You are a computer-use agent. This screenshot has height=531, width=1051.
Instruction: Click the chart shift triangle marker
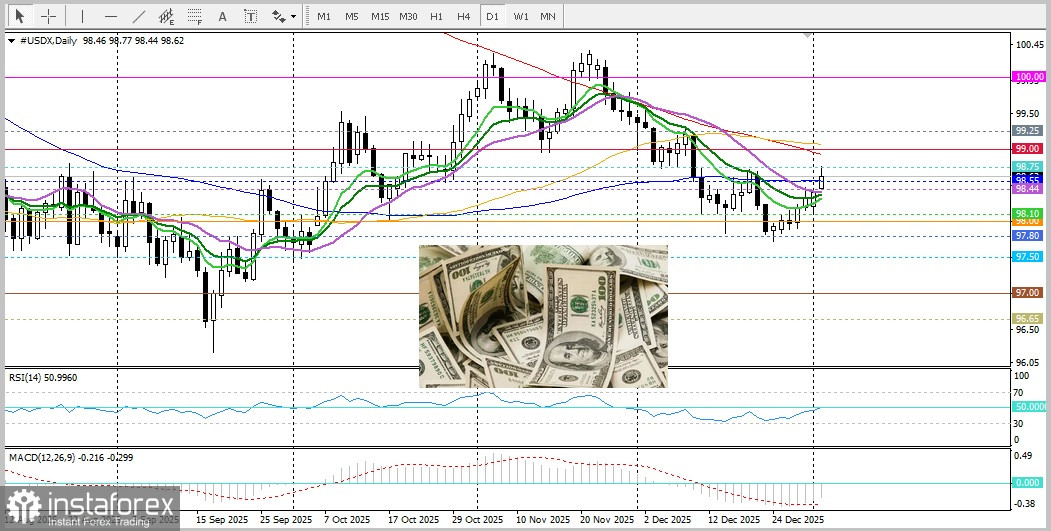808,34
